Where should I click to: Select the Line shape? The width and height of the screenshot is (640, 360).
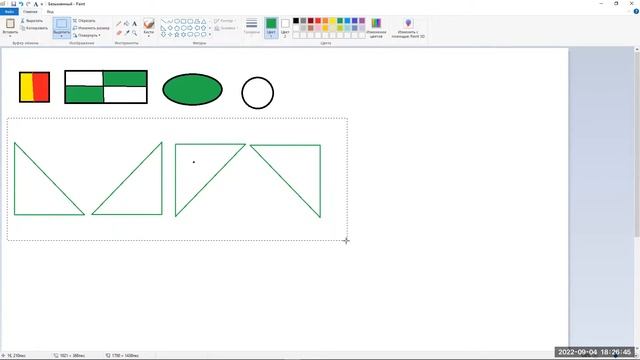[163, 21]
